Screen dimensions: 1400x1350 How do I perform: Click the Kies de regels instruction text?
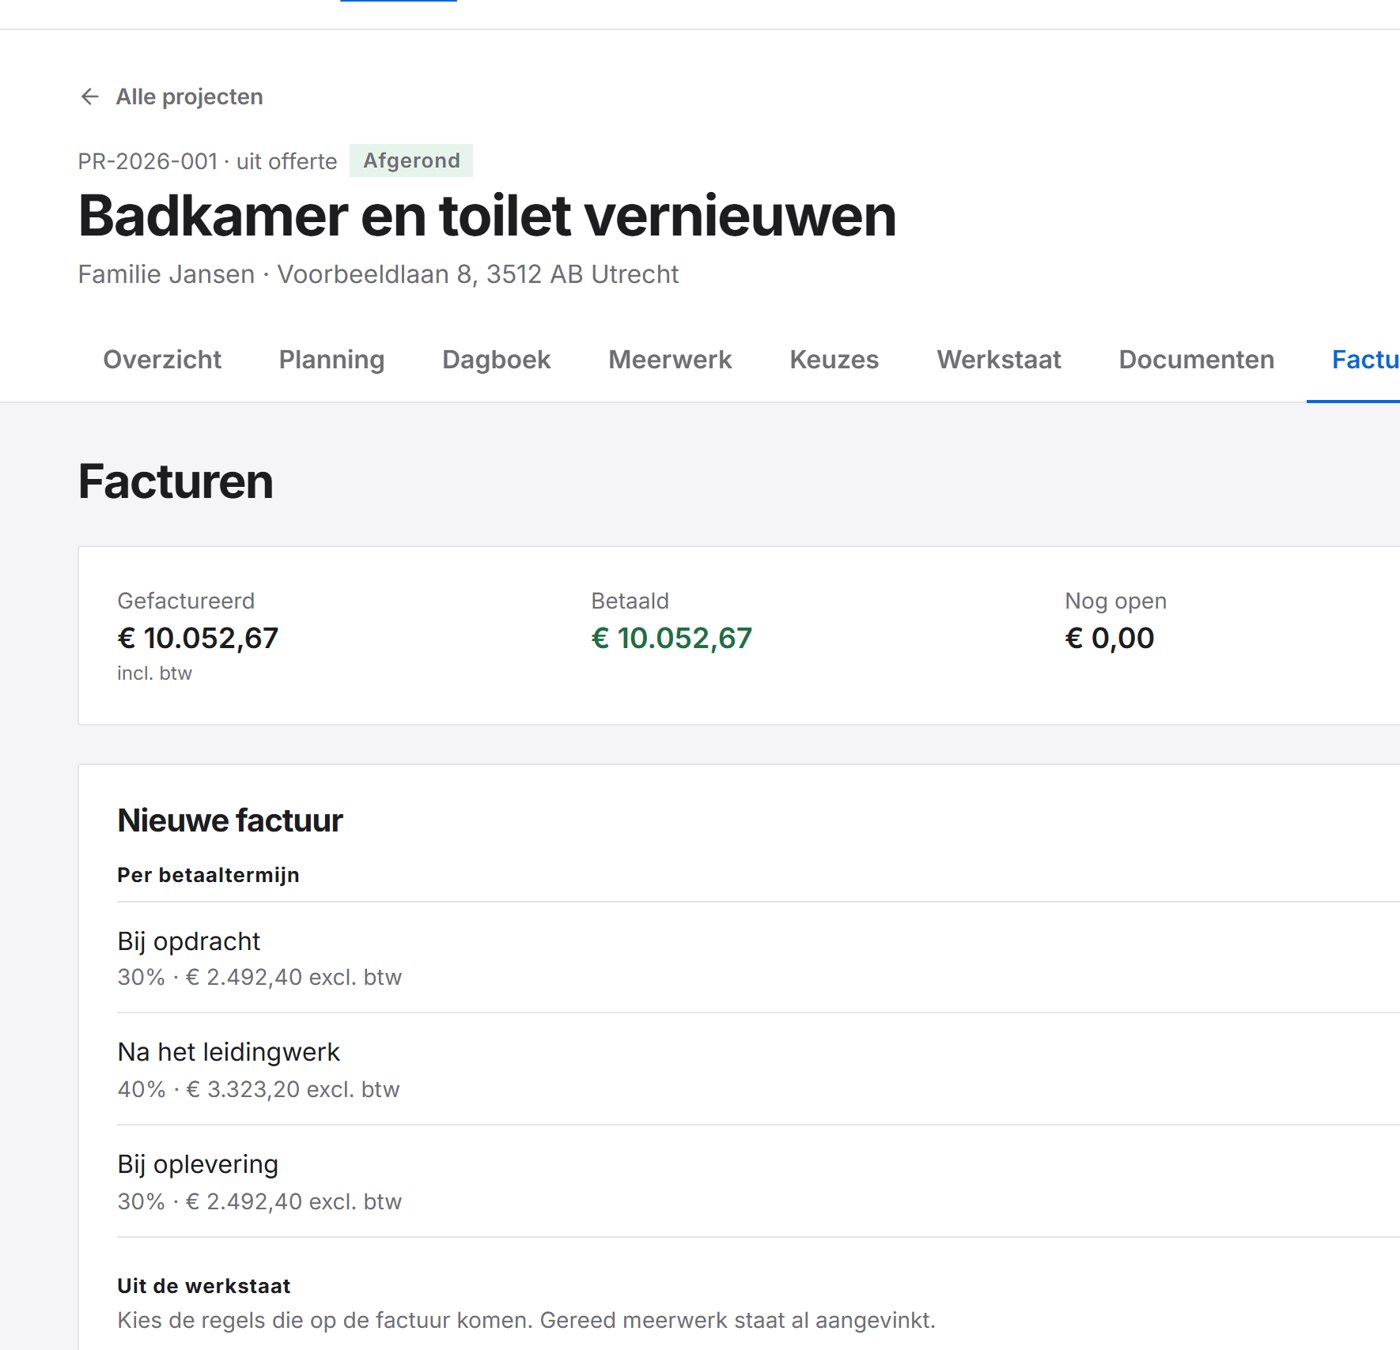pyautogui.click(x=526, y=1320)
